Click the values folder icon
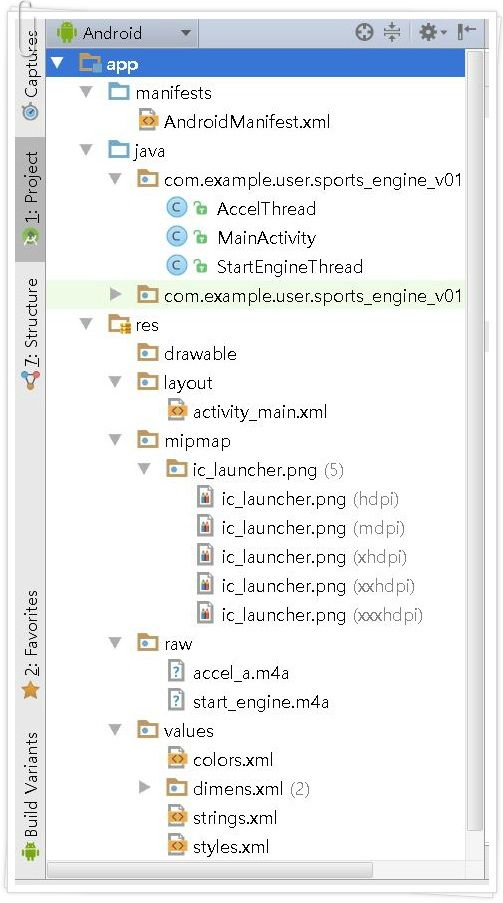503x903 pixels. point(148,729)
